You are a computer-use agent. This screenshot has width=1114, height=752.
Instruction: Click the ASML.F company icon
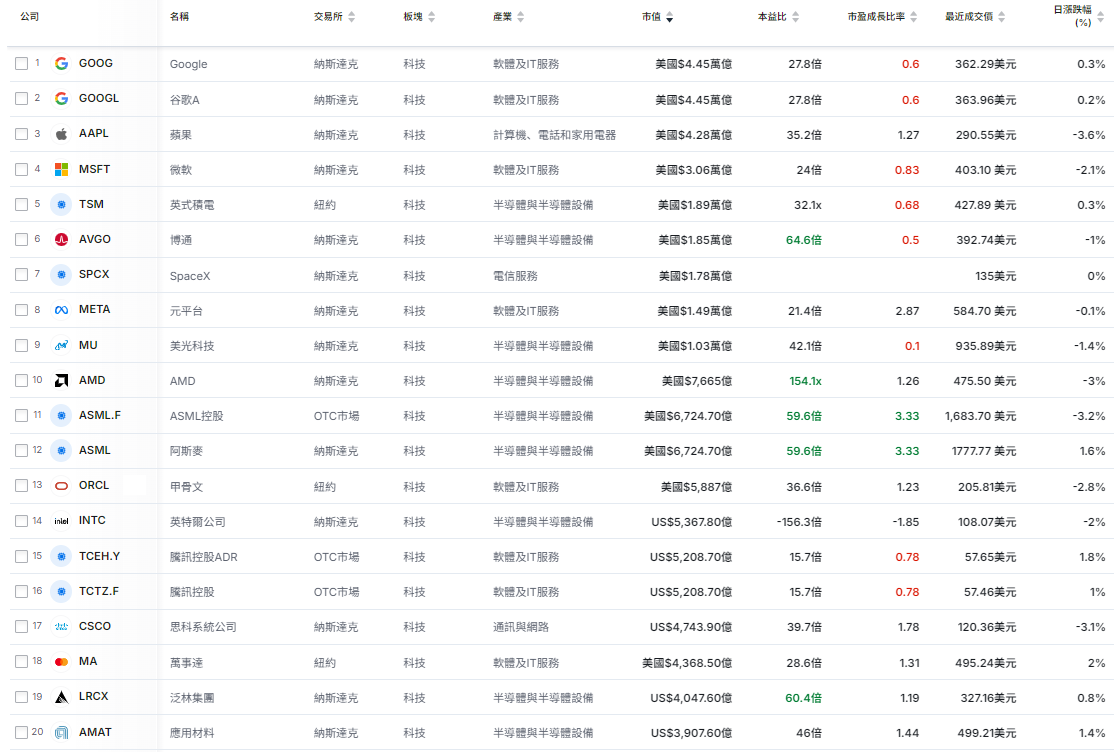pos(62,415)
